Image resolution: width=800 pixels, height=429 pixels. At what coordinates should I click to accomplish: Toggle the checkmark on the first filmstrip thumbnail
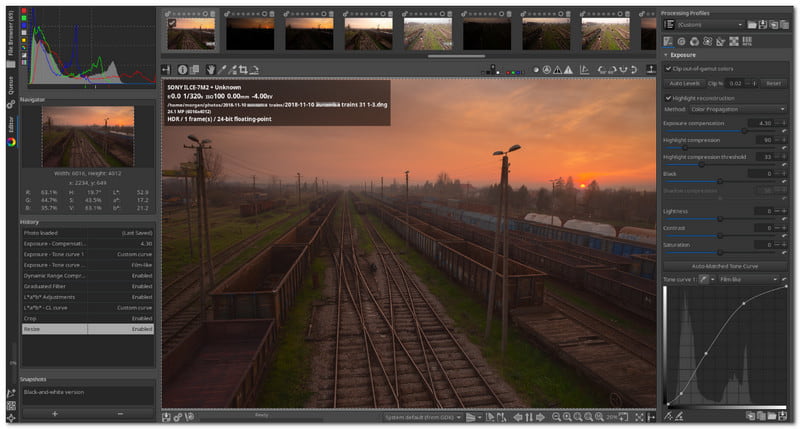(172, 23)
